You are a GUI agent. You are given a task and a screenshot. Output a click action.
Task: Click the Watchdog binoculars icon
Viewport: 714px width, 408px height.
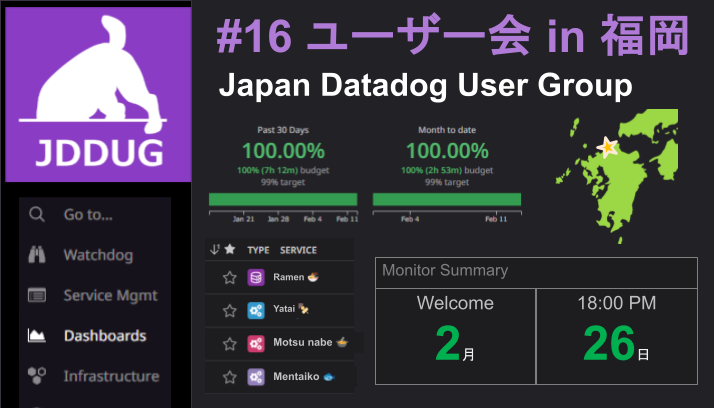[x=37, y=255]
